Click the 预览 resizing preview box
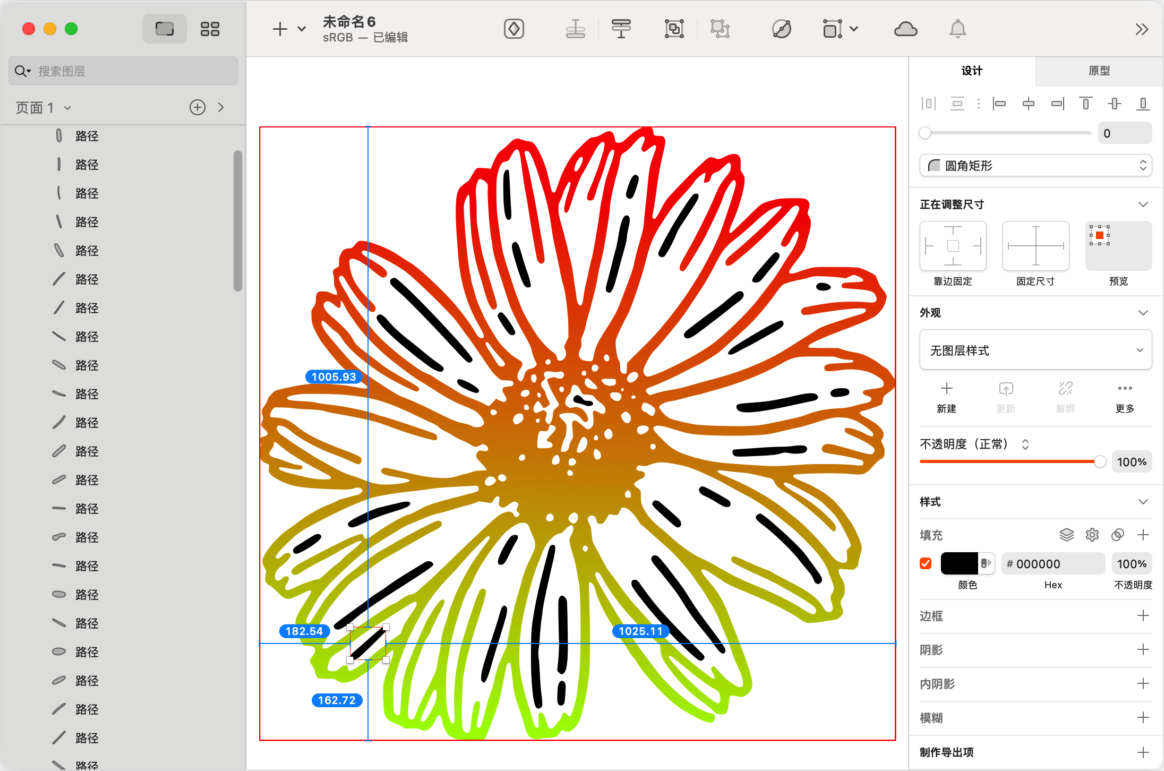This screenshot has width=1164, height=771. tap(1118, 246)
